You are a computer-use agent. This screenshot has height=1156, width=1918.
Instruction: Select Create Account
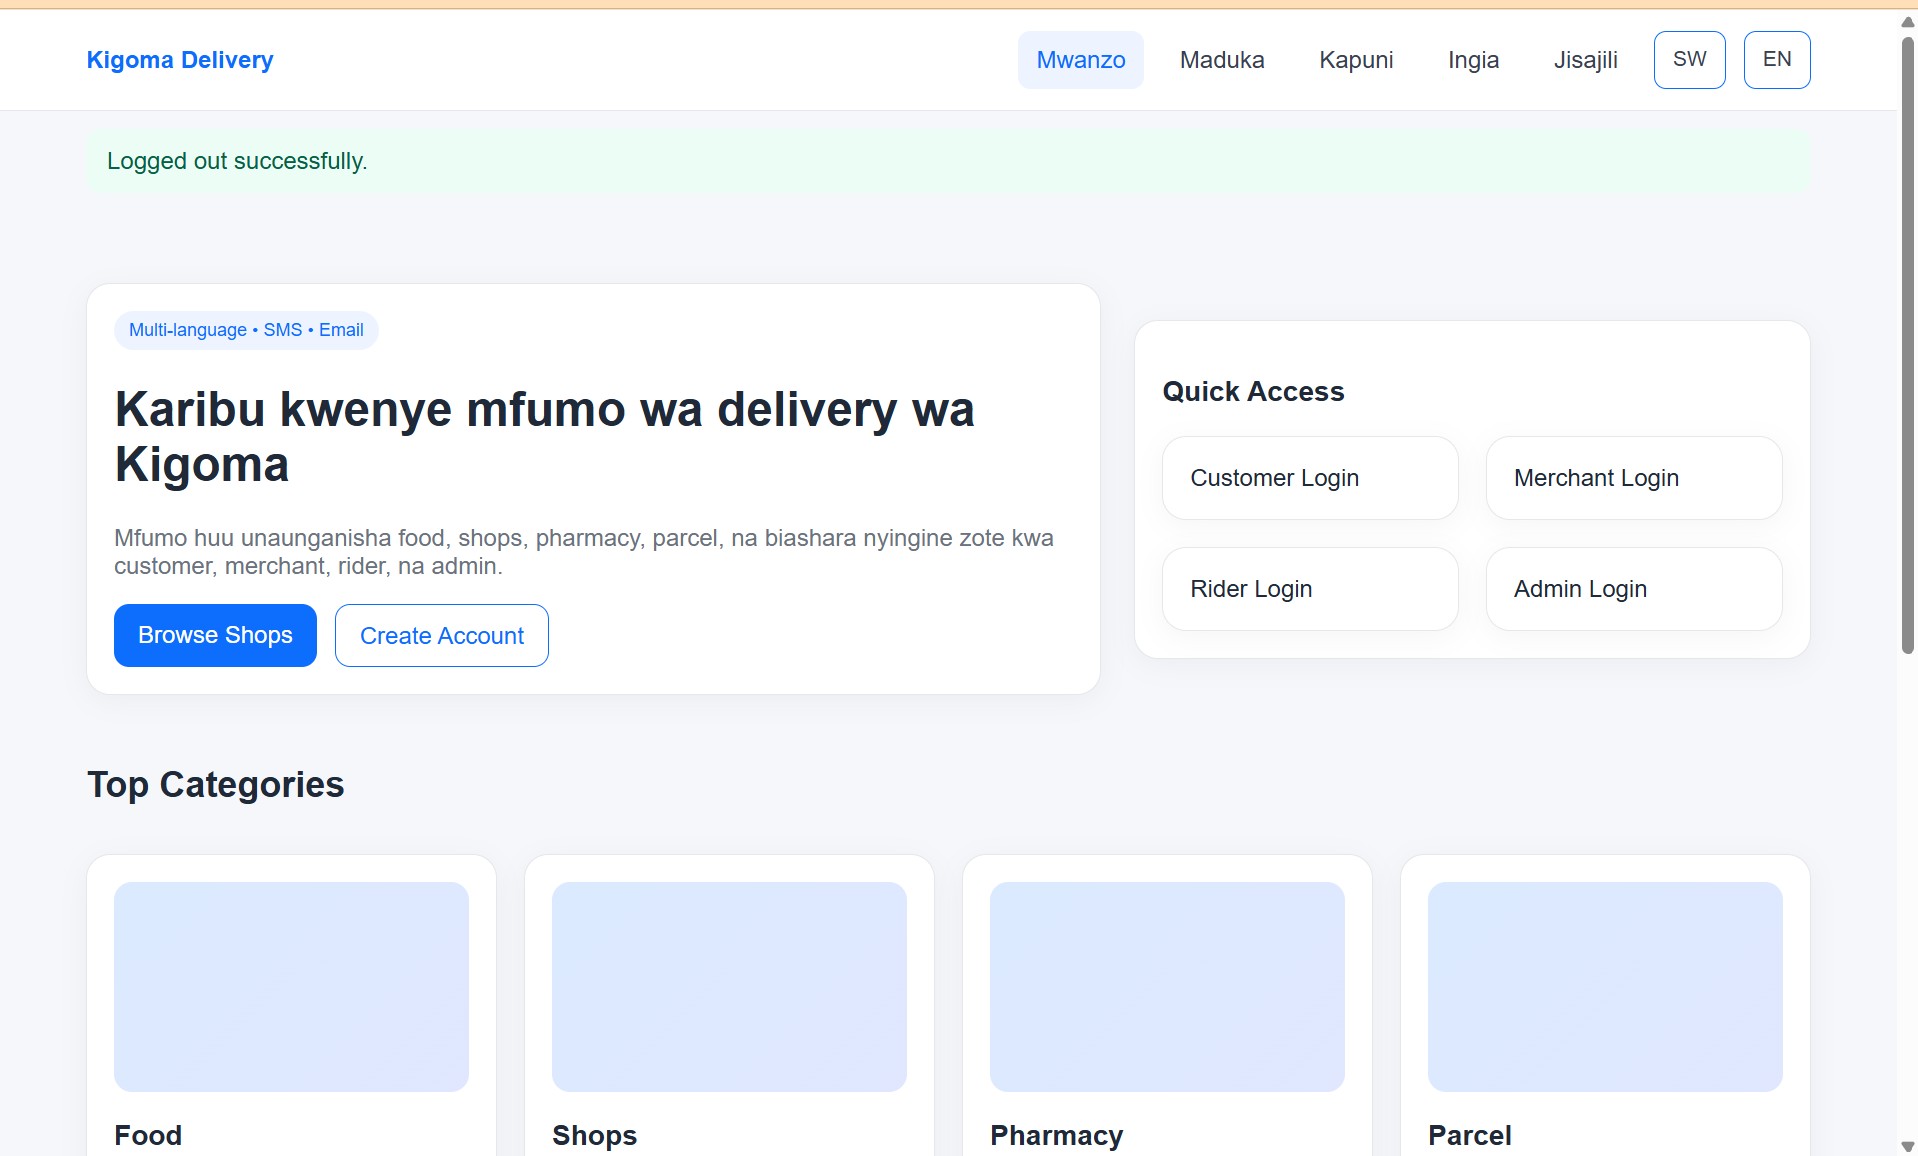point(441,635)
